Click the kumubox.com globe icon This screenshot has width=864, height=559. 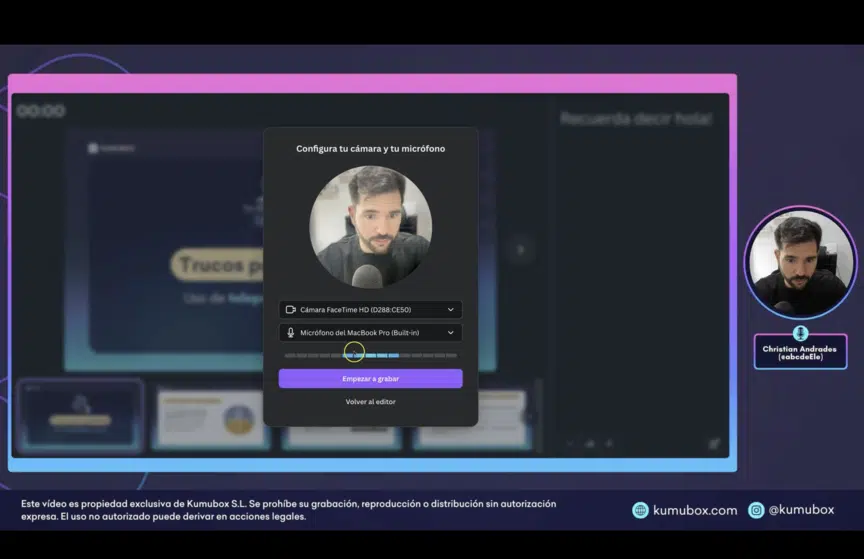pyautogui.click(x=640, y=510)
